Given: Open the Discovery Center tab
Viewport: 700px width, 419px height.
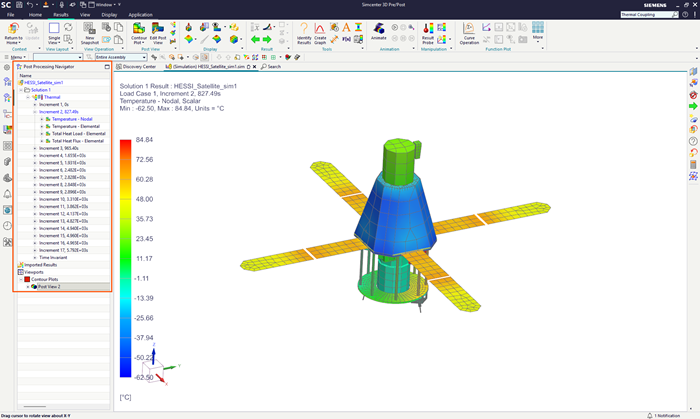Looking at the screenshot, I should (x=136, y=66).
